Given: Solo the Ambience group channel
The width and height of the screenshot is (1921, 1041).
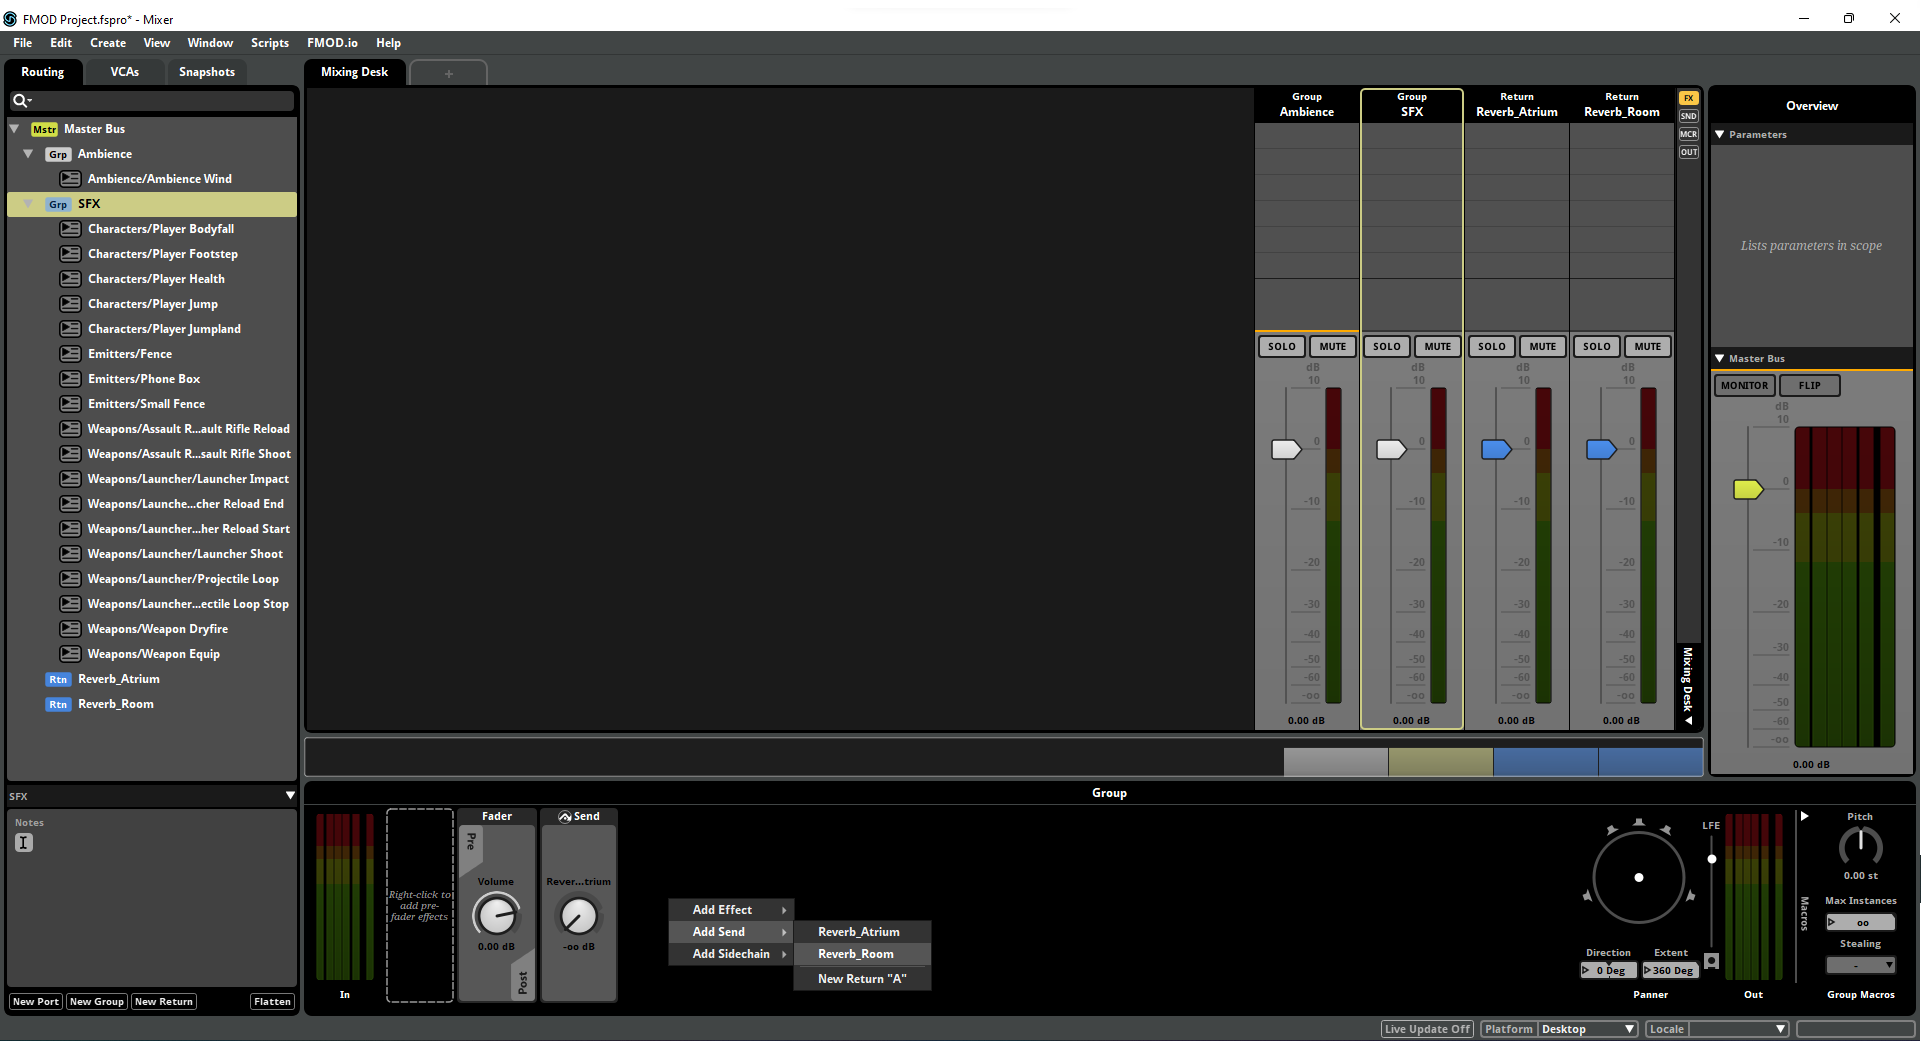Looking at the screenshot, I should point(1282,347).
